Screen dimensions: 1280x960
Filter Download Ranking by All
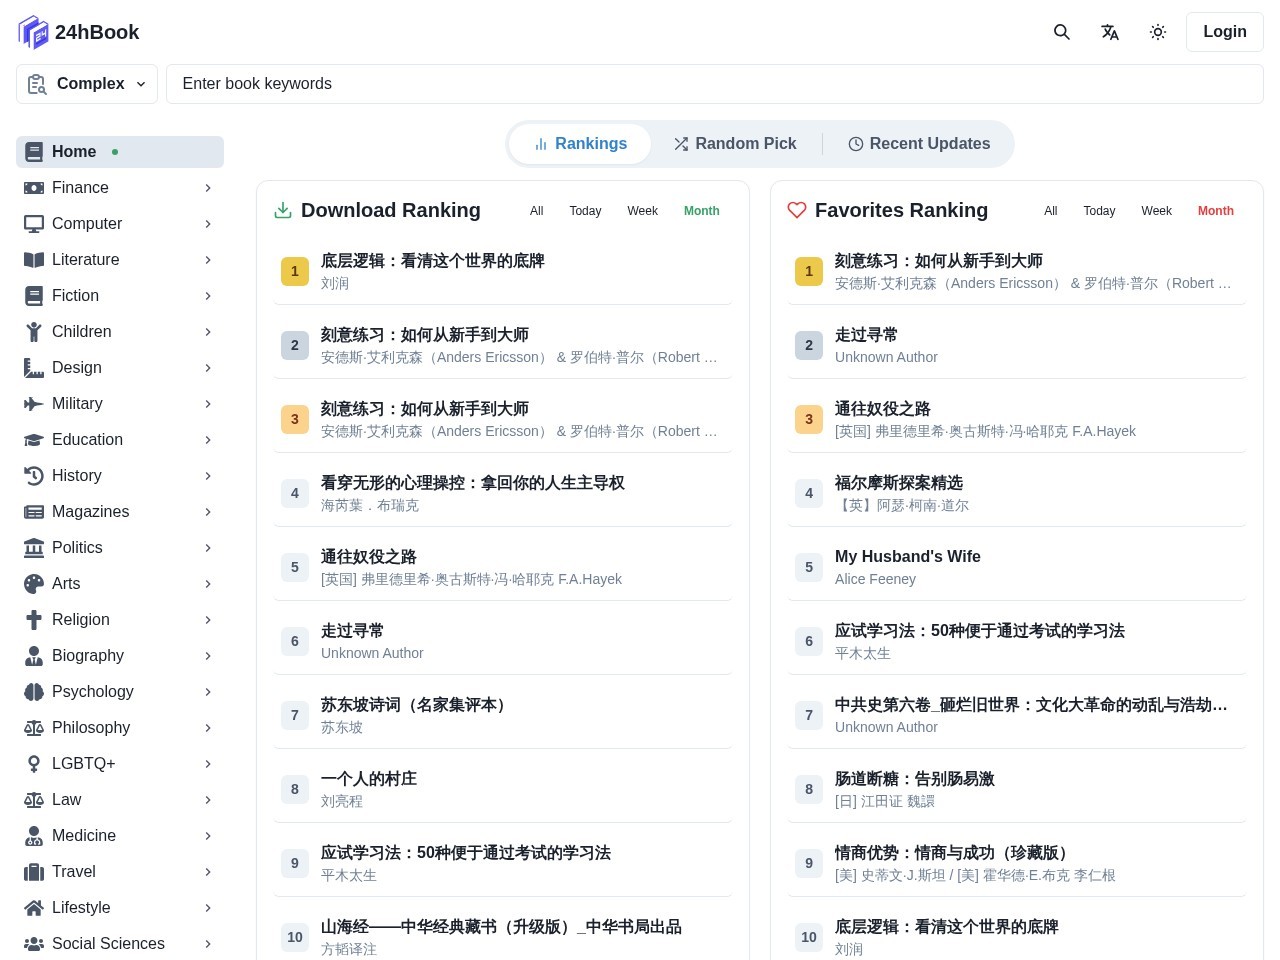(x=537, y=211)
